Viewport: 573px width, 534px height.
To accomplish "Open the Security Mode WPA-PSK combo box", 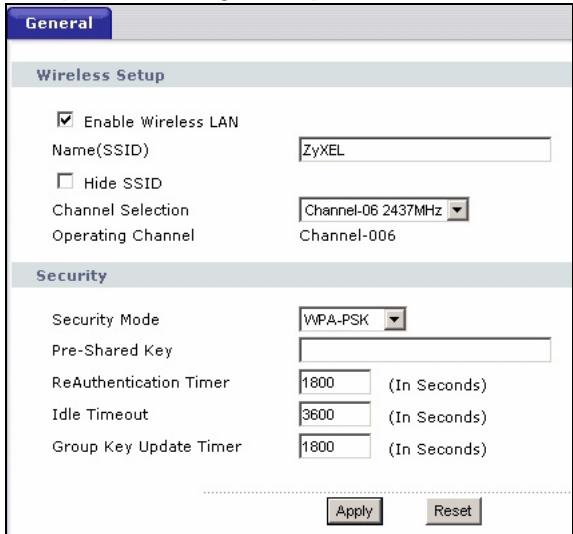I will [x=353, y=319].
